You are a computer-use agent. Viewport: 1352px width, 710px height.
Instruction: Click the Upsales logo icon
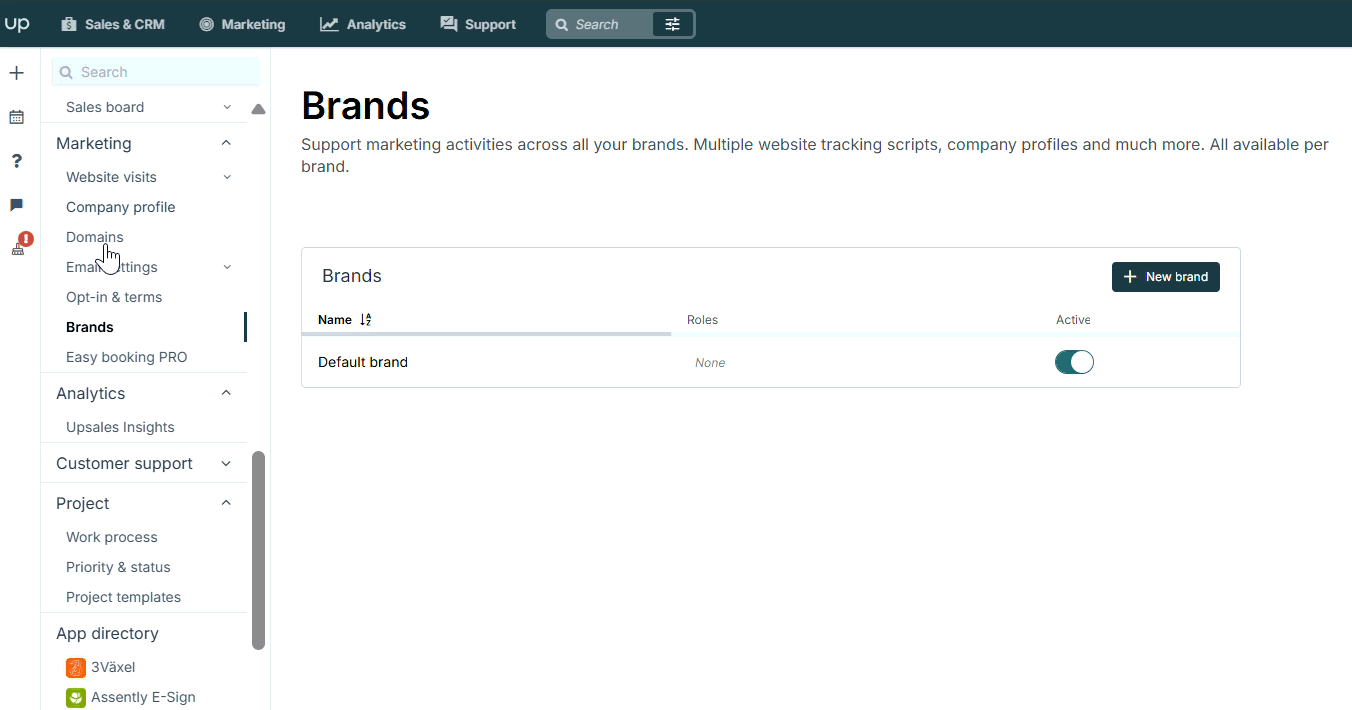pos(17,23)
